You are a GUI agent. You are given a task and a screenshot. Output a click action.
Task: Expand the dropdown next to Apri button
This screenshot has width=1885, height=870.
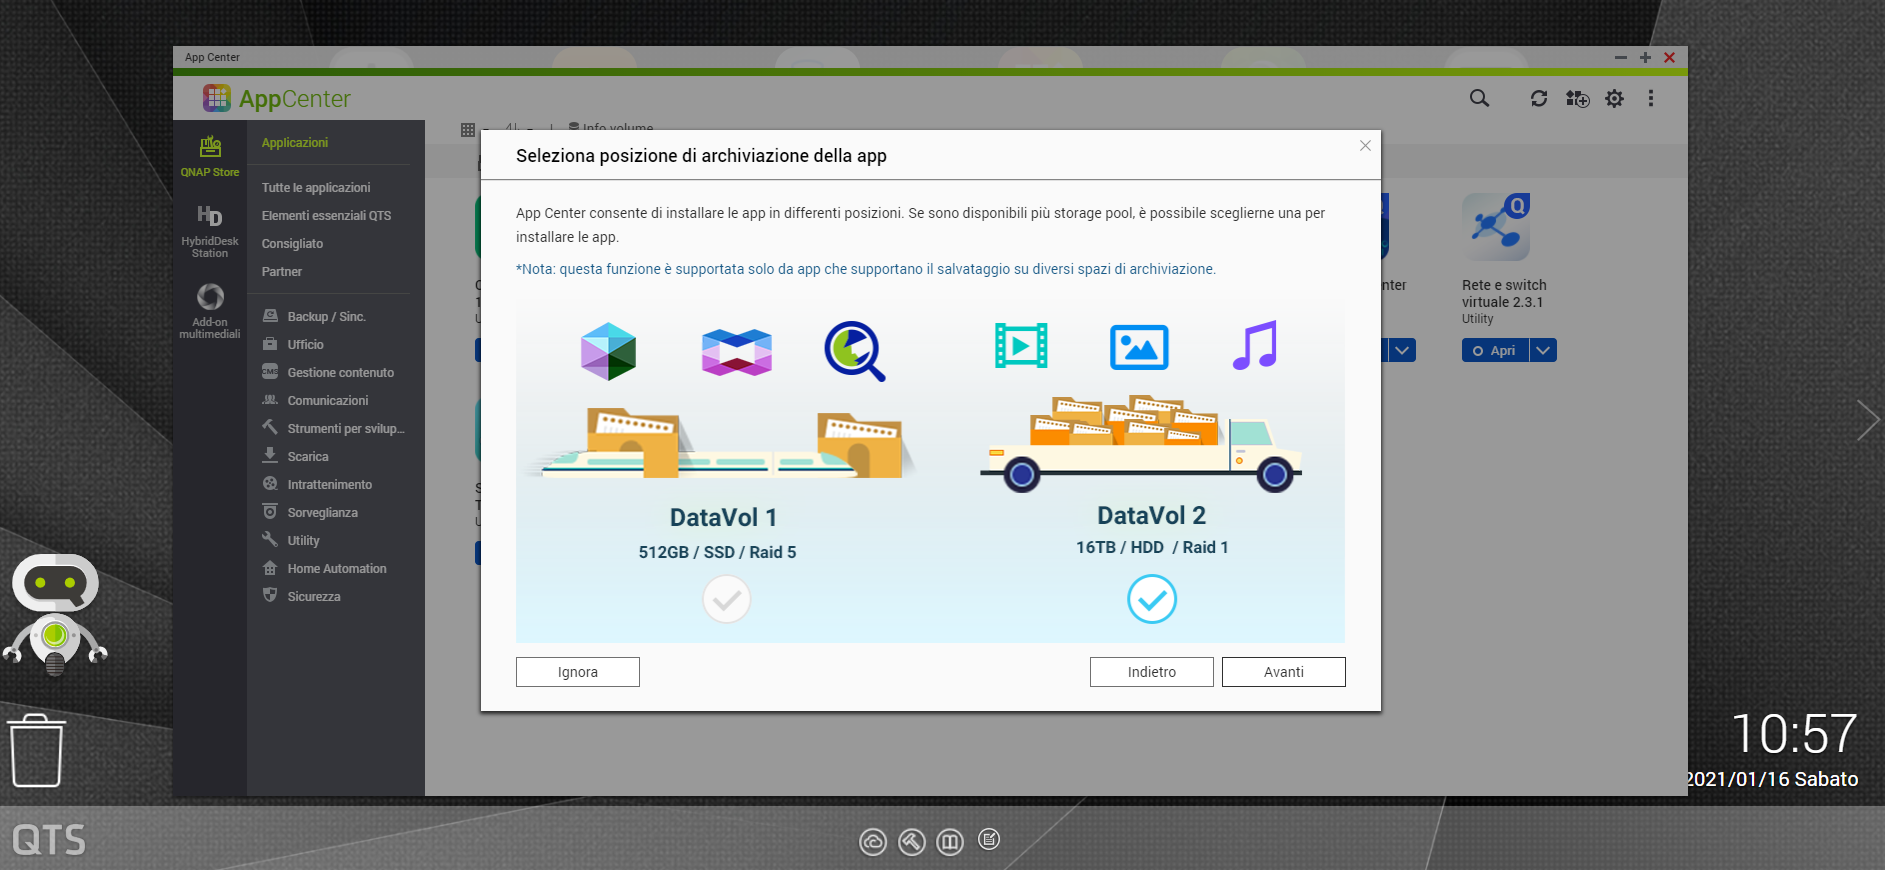[1543, 350]
